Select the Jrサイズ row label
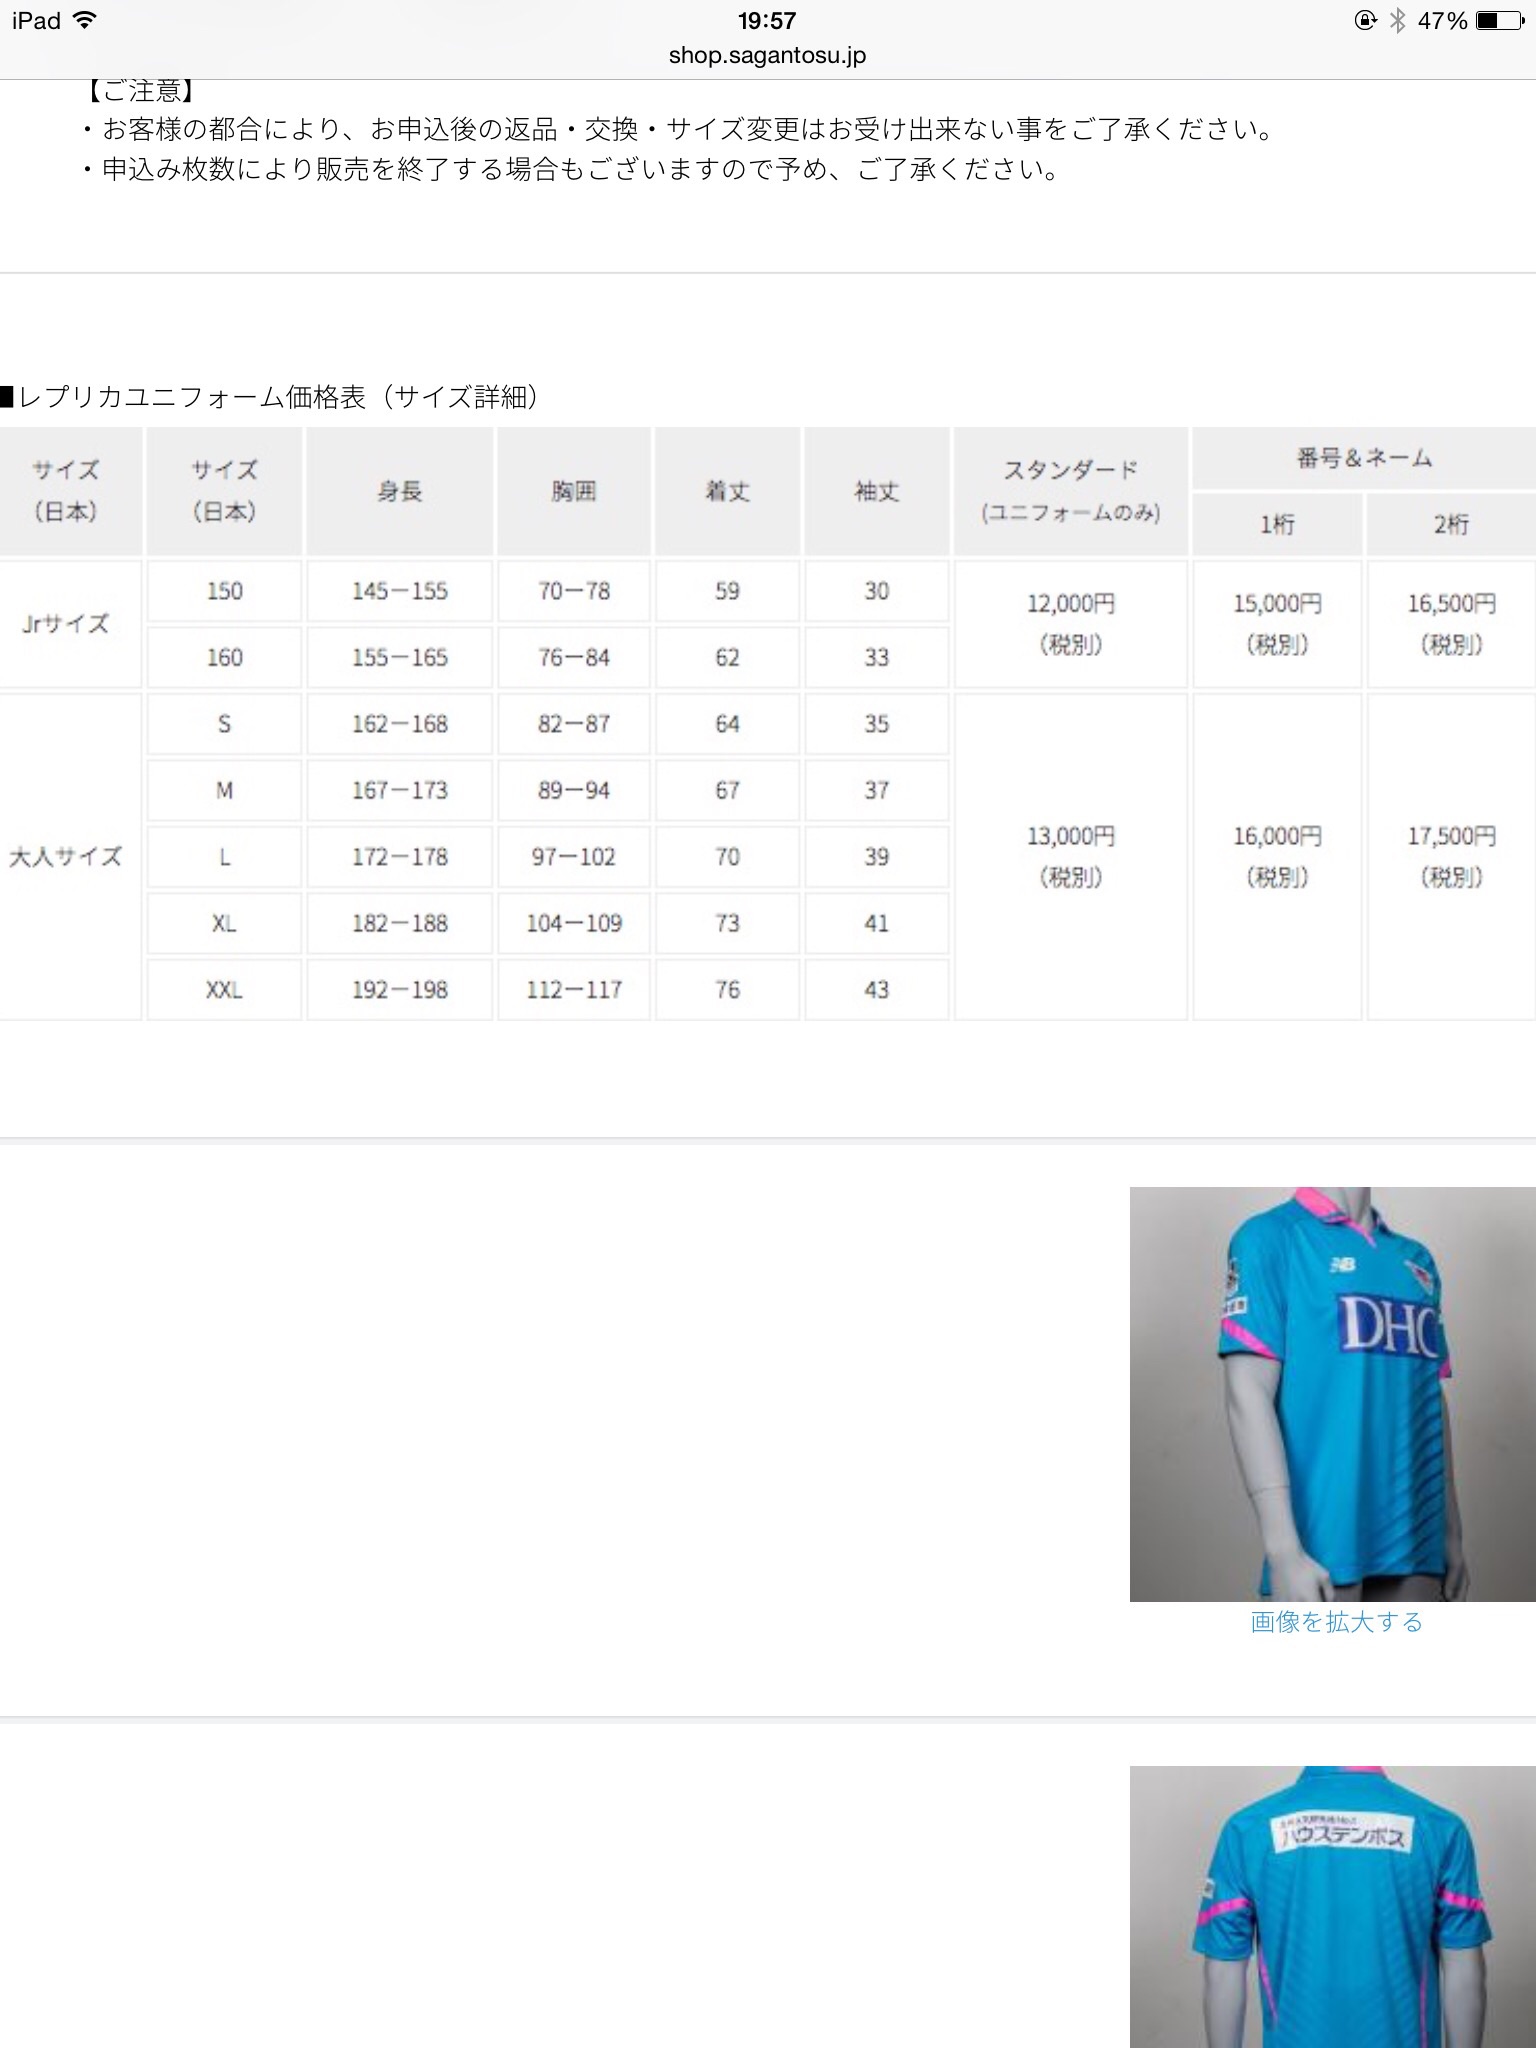This screenshot has width=1536, height=2048. [66, 624]
